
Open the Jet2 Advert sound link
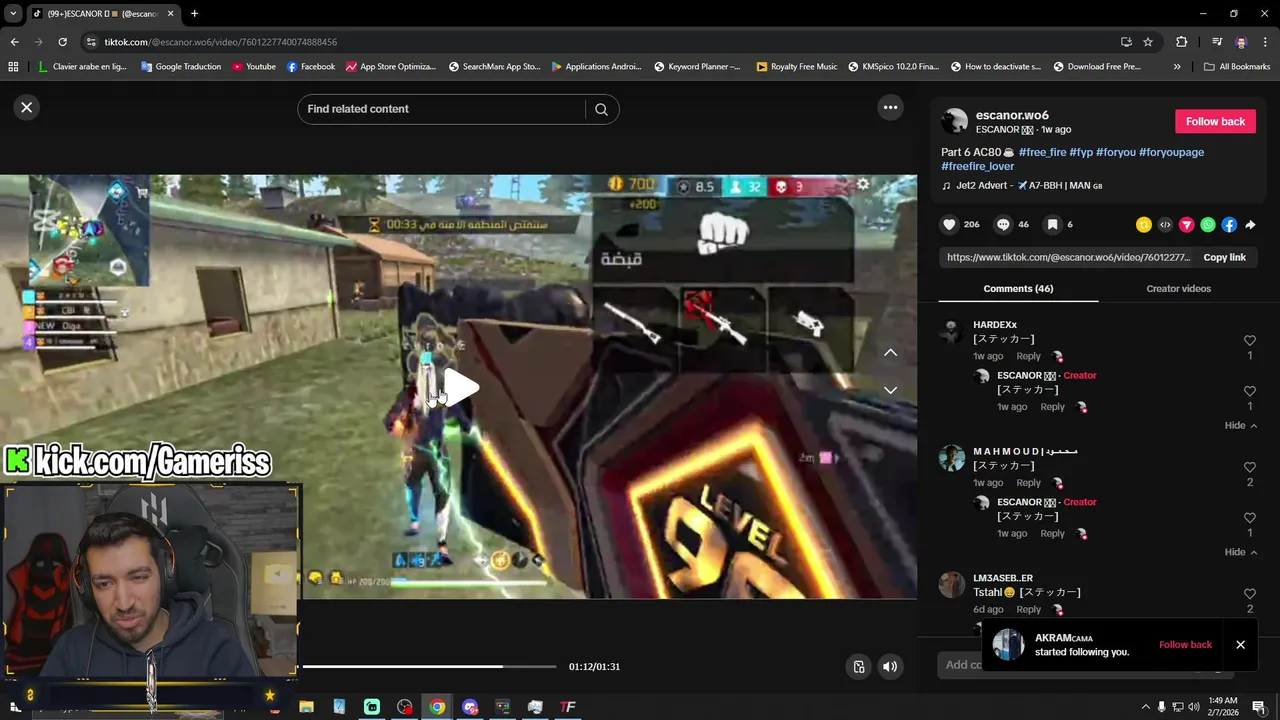coord(1022,186)
